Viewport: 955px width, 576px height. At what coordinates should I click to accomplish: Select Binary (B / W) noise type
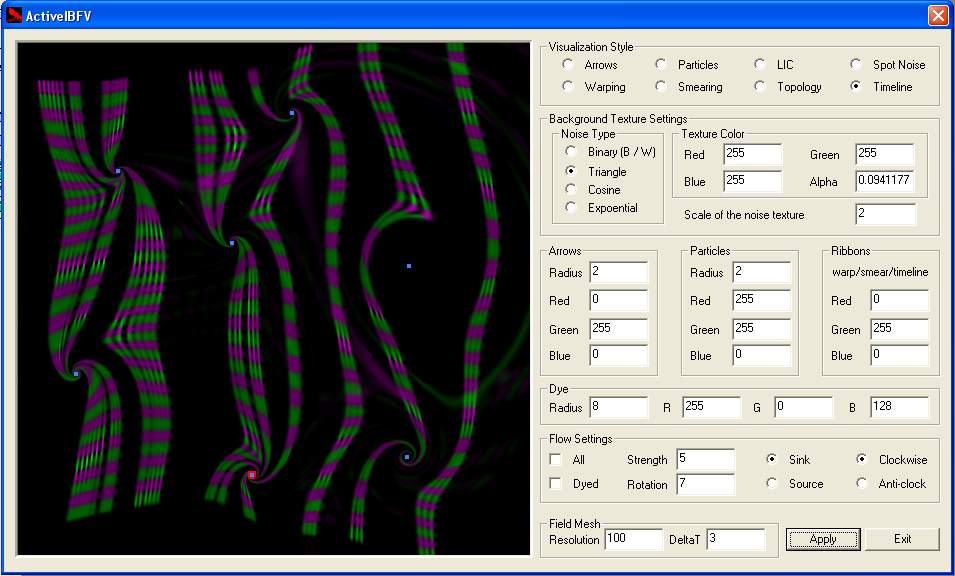click(571, 152)
